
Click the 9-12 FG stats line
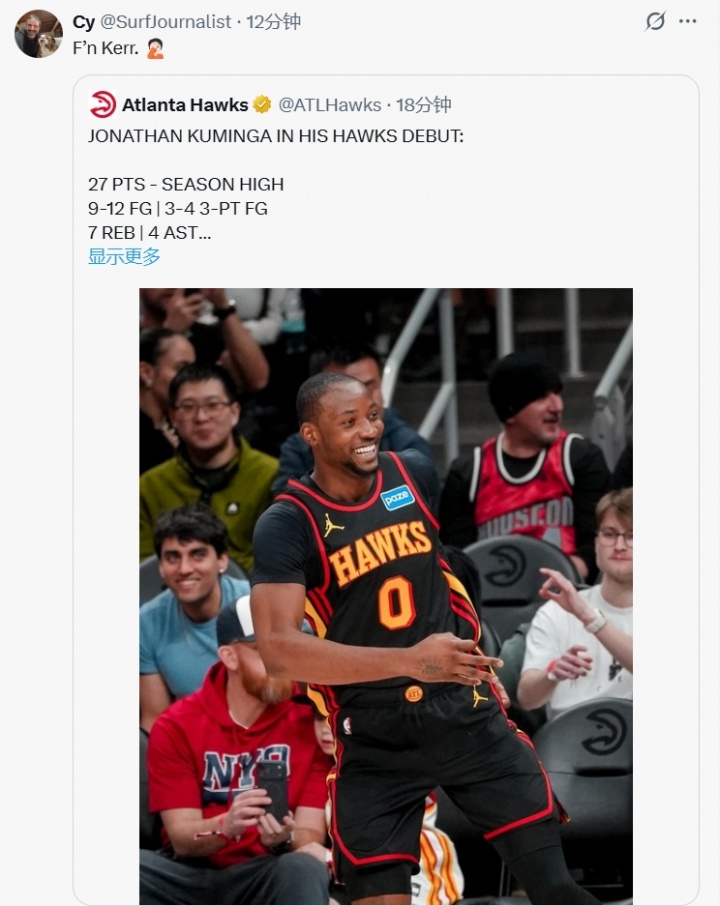point(178,208)
